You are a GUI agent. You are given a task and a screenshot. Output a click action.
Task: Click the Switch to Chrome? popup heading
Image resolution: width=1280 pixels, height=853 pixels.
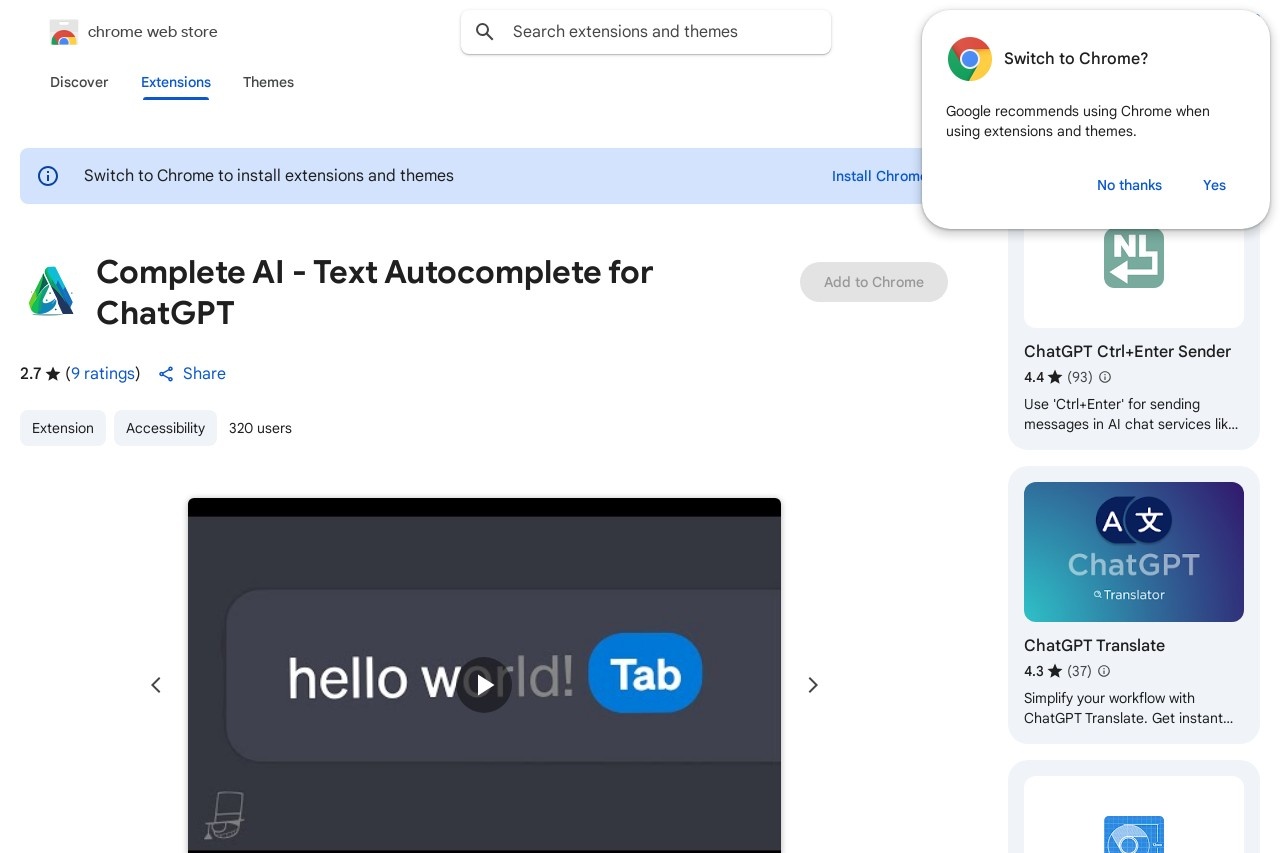(1076, 59)
